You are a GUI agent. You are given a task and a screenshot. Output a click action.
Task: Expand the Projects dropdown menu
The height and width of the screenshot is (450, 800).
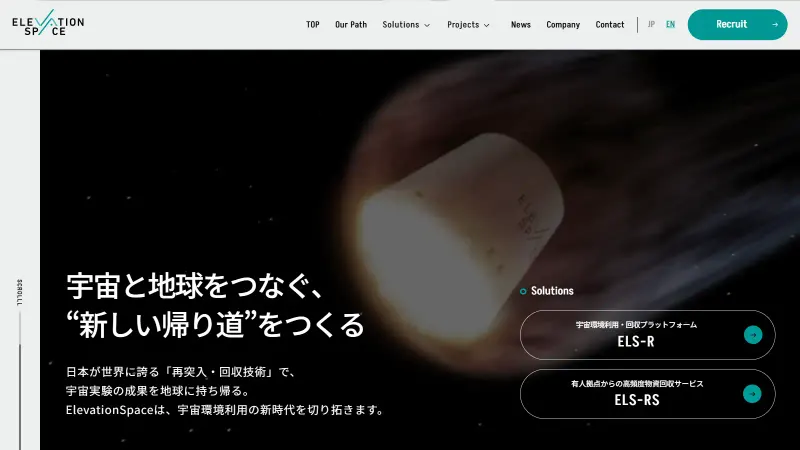[468, 24]
